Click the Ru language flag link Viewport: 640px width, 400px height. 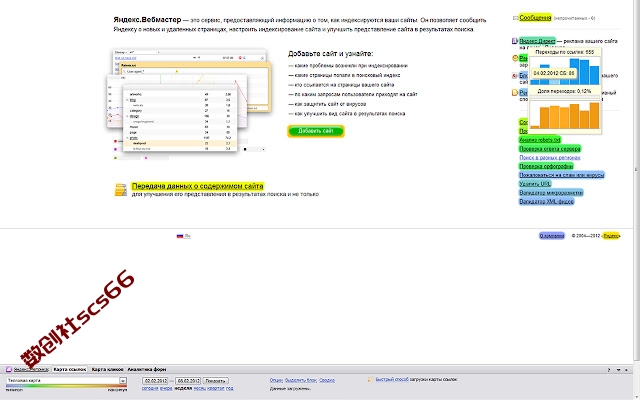point(184,236)
